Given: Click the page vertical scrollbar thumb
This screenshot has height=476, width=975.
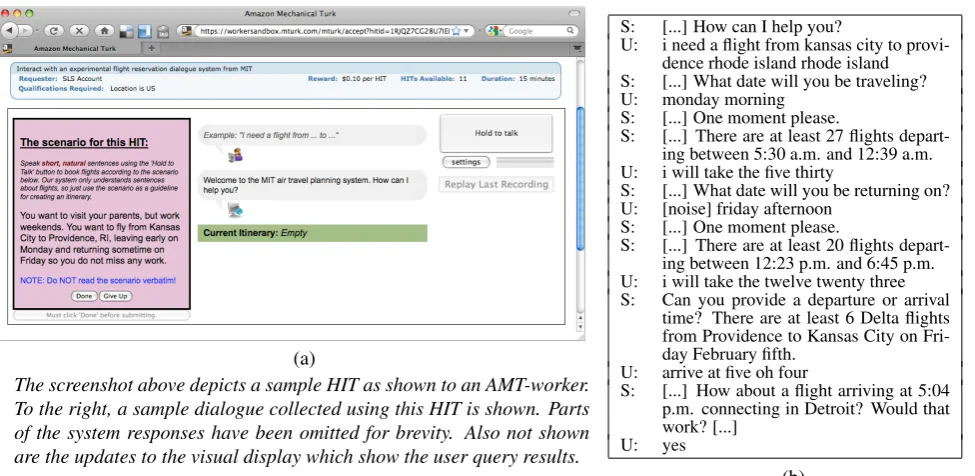Looking at the screenshot, I should coord(581,178).
